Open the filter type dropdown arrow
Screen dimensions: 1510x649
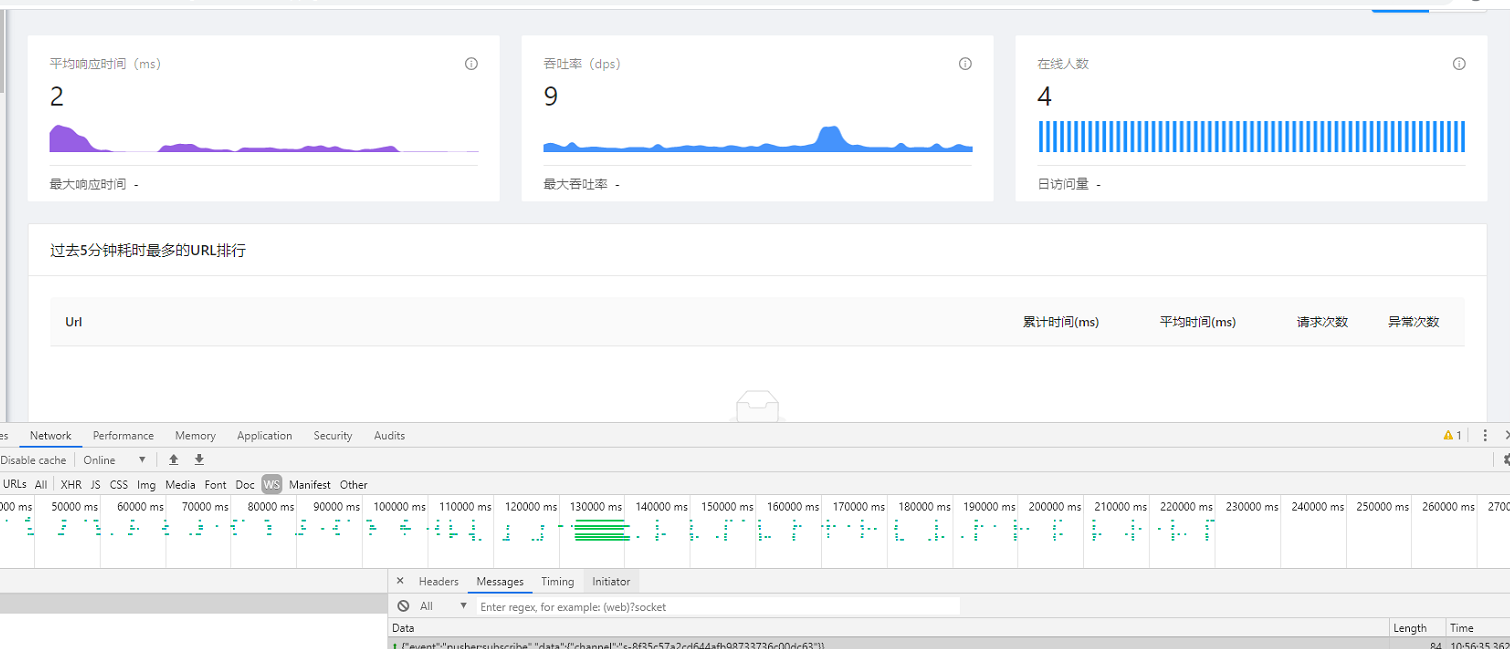(464, 605)
